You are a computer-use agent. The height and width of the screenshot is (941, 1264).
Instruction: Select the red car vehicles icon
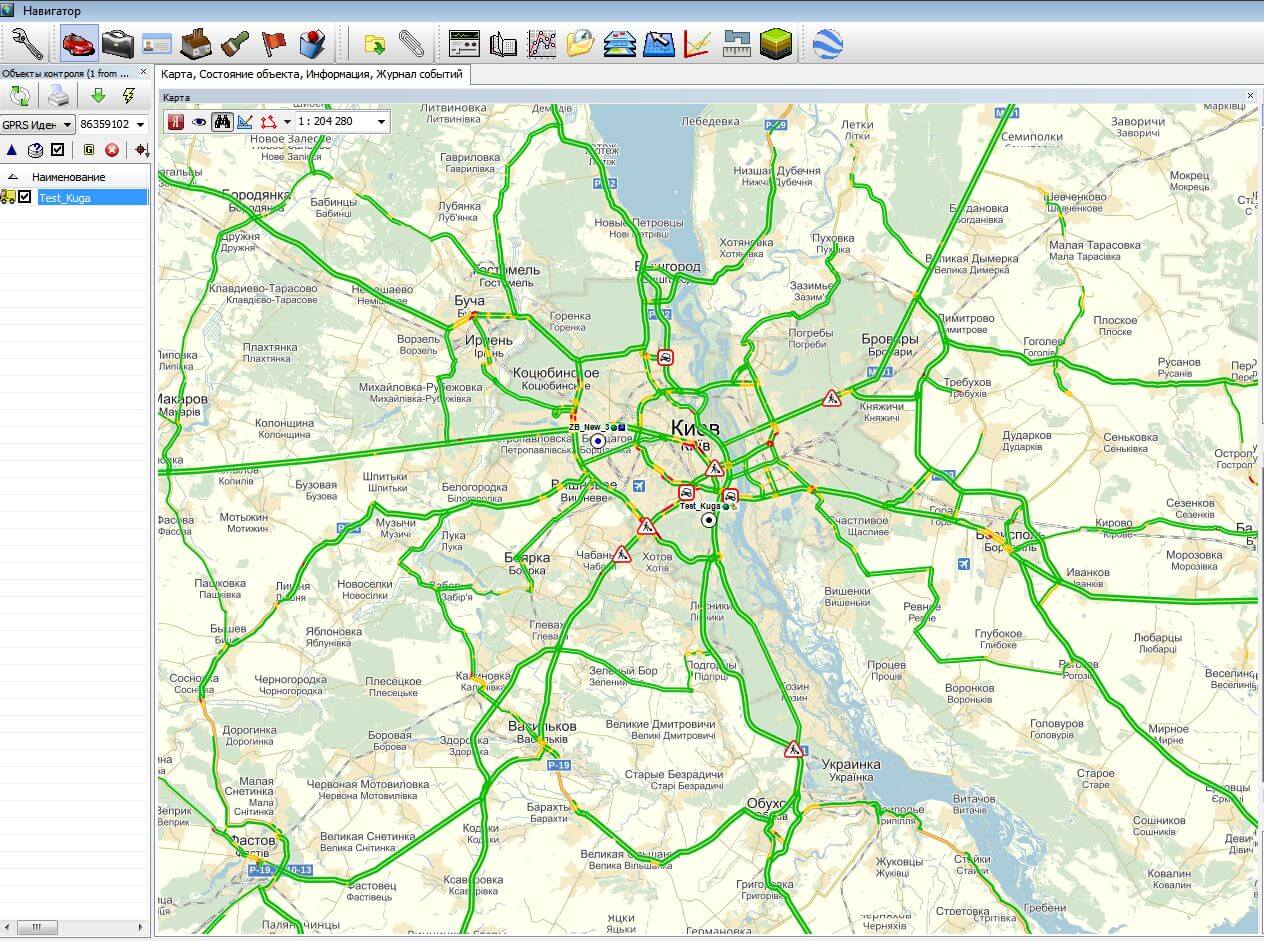pos(79,44)
